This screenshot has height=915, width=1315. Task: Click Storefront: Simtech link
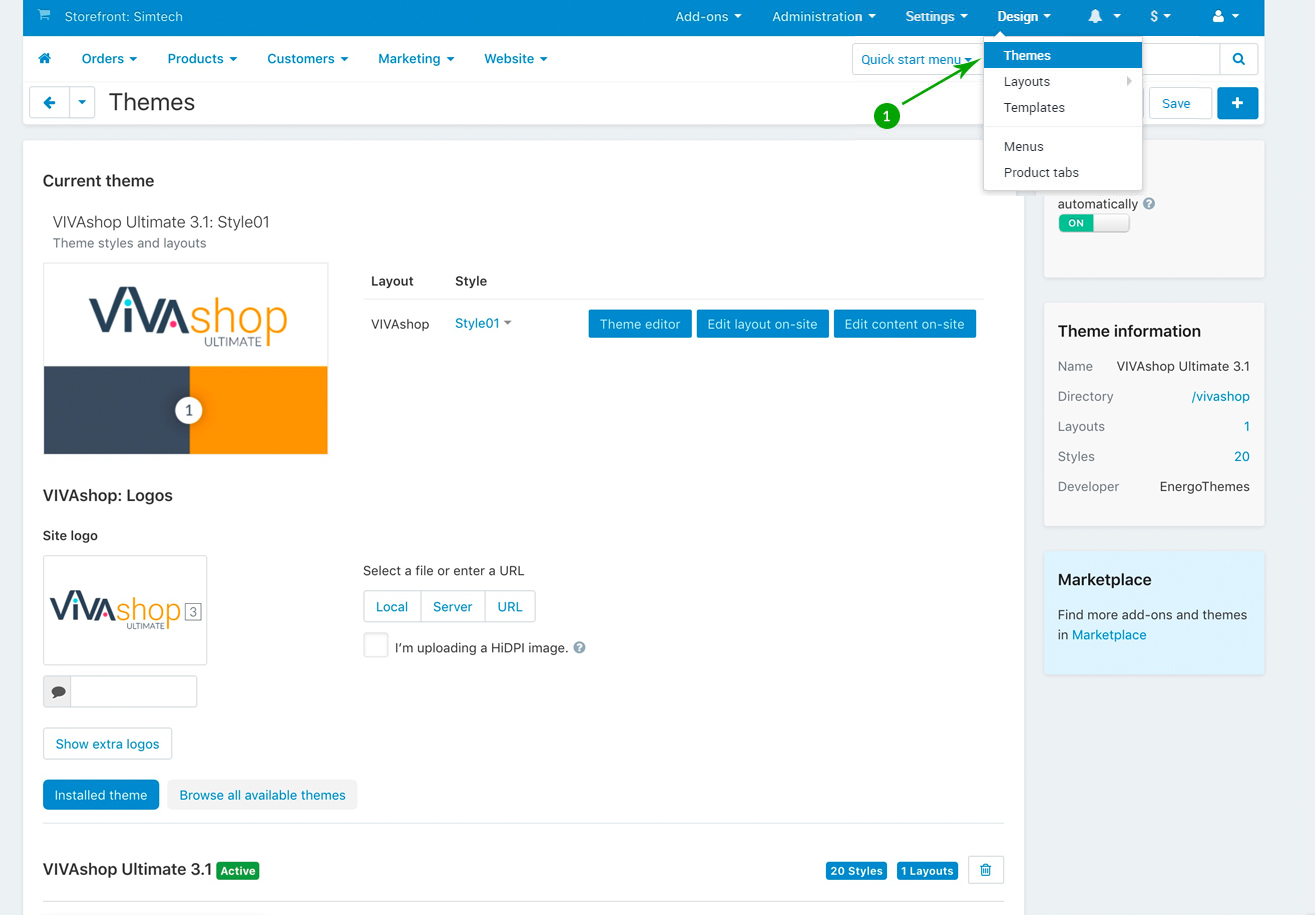click(x=124, y=16)
